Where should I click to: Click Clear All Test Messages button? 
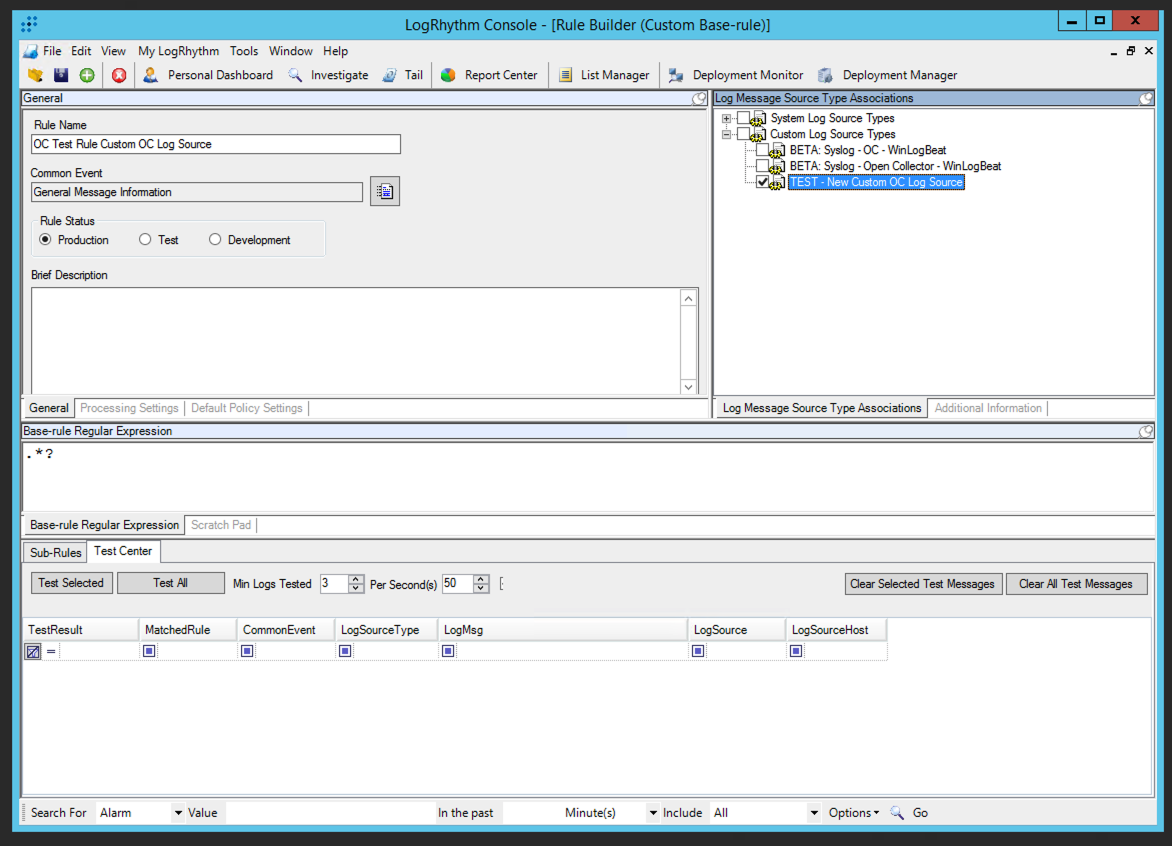pyautogui.click(x=1076, y=584)
